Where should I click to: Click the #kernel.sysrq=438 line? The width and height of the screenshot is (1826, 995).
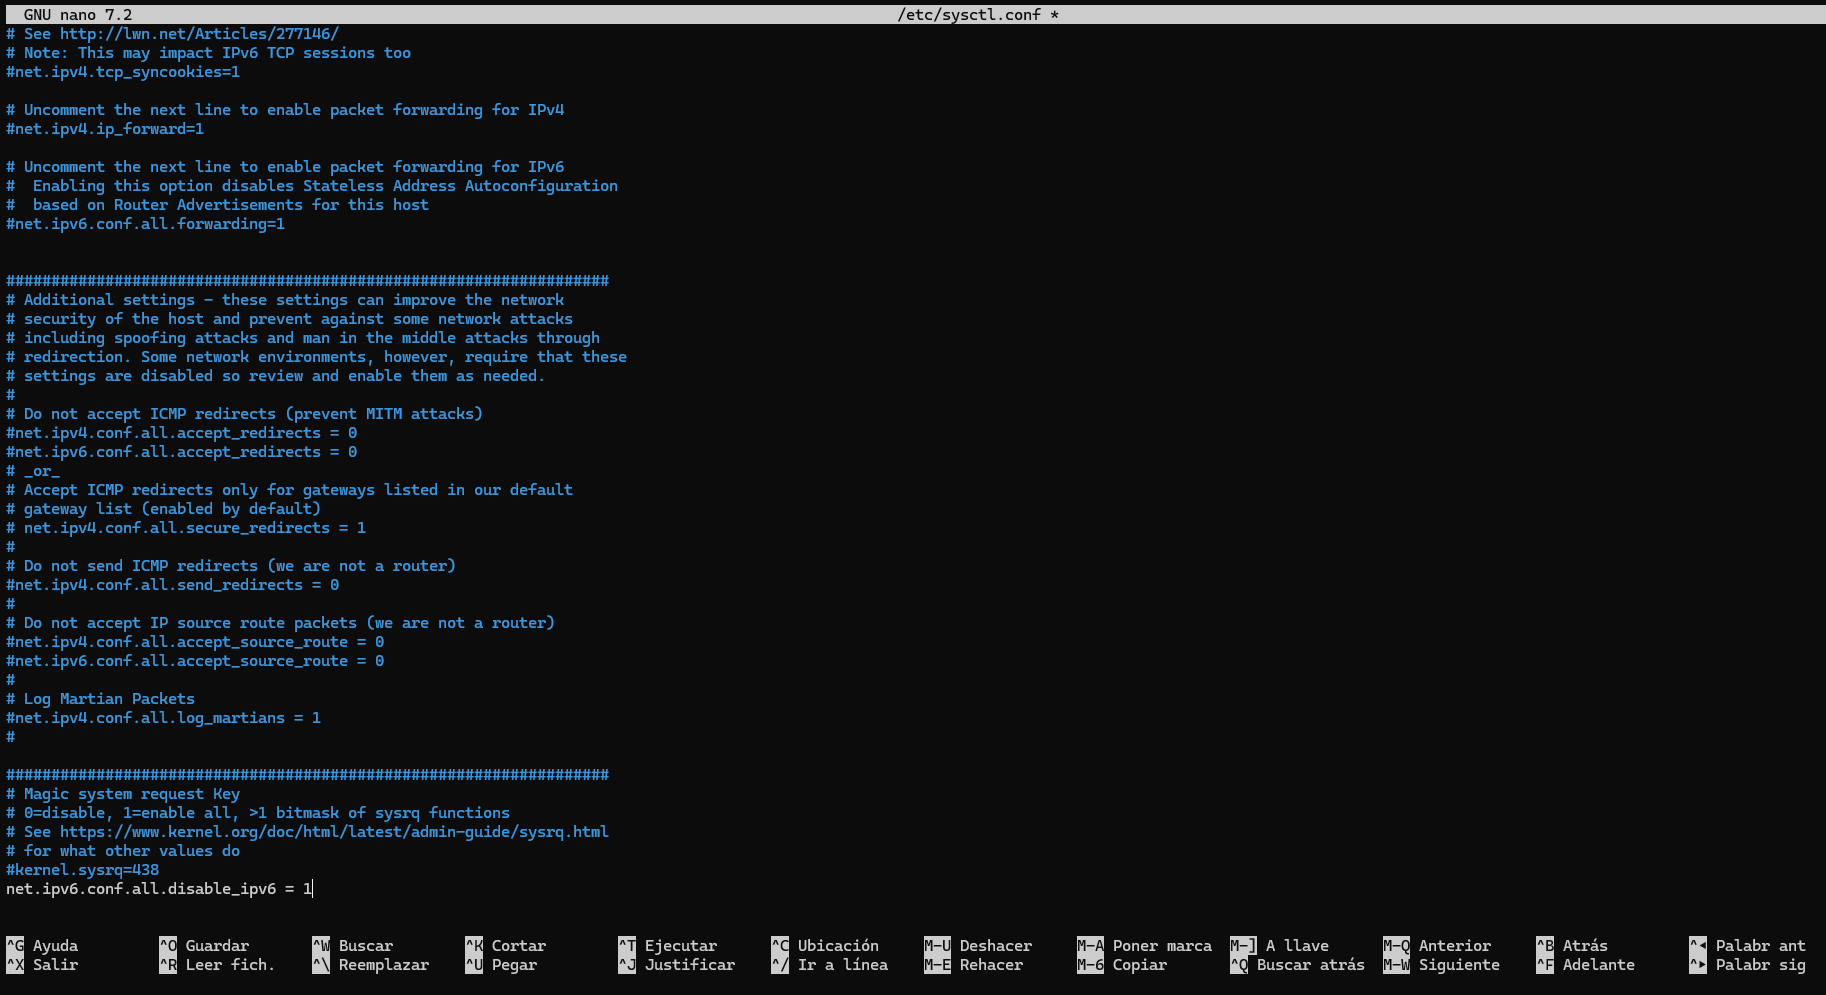point(83,869)
